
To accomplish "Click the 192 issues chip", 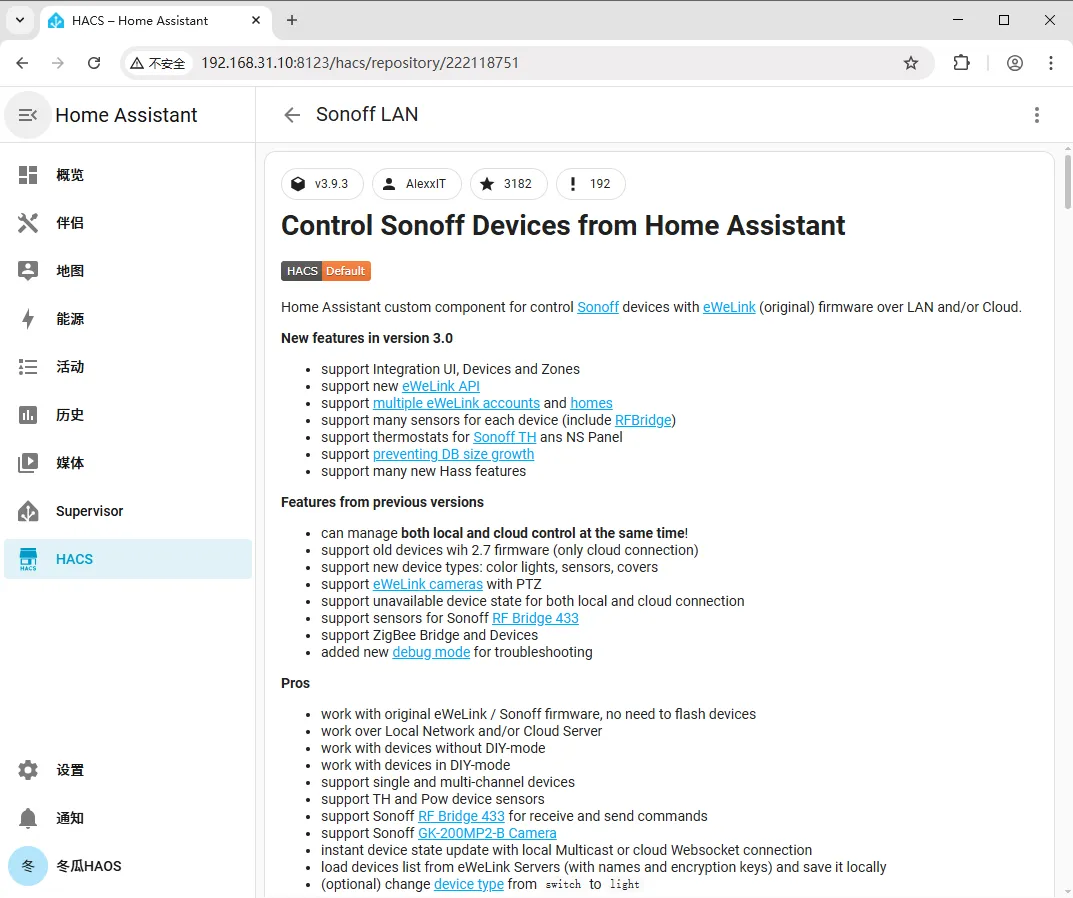I will click(x=590, y=183).
